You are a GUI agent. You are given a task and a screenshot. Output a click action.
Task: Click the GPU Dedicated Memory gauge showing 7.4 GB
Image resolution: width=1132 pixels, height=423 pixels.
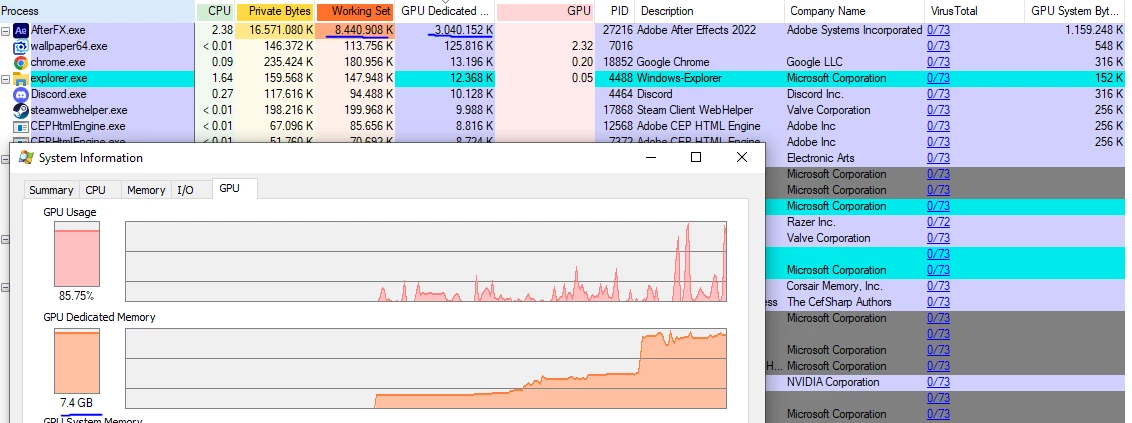click(x=77, y=362)
